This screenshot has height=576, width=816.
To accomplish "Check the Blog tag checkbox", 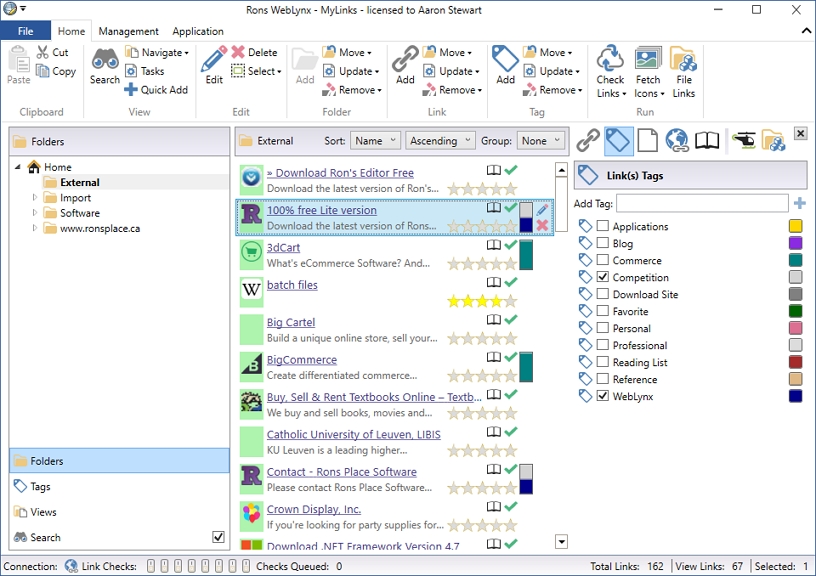I will (603, 243).
